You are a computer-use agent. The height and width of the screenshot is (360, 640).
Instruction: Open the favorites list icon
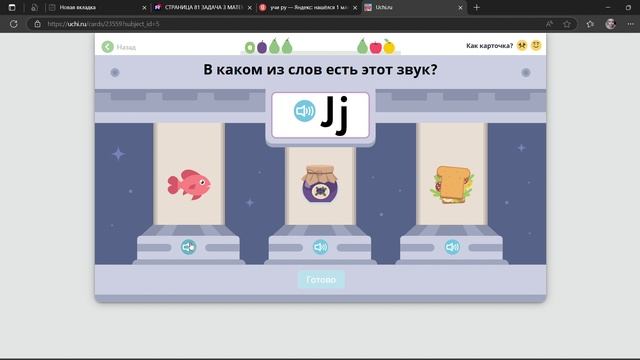click(590, 24)
